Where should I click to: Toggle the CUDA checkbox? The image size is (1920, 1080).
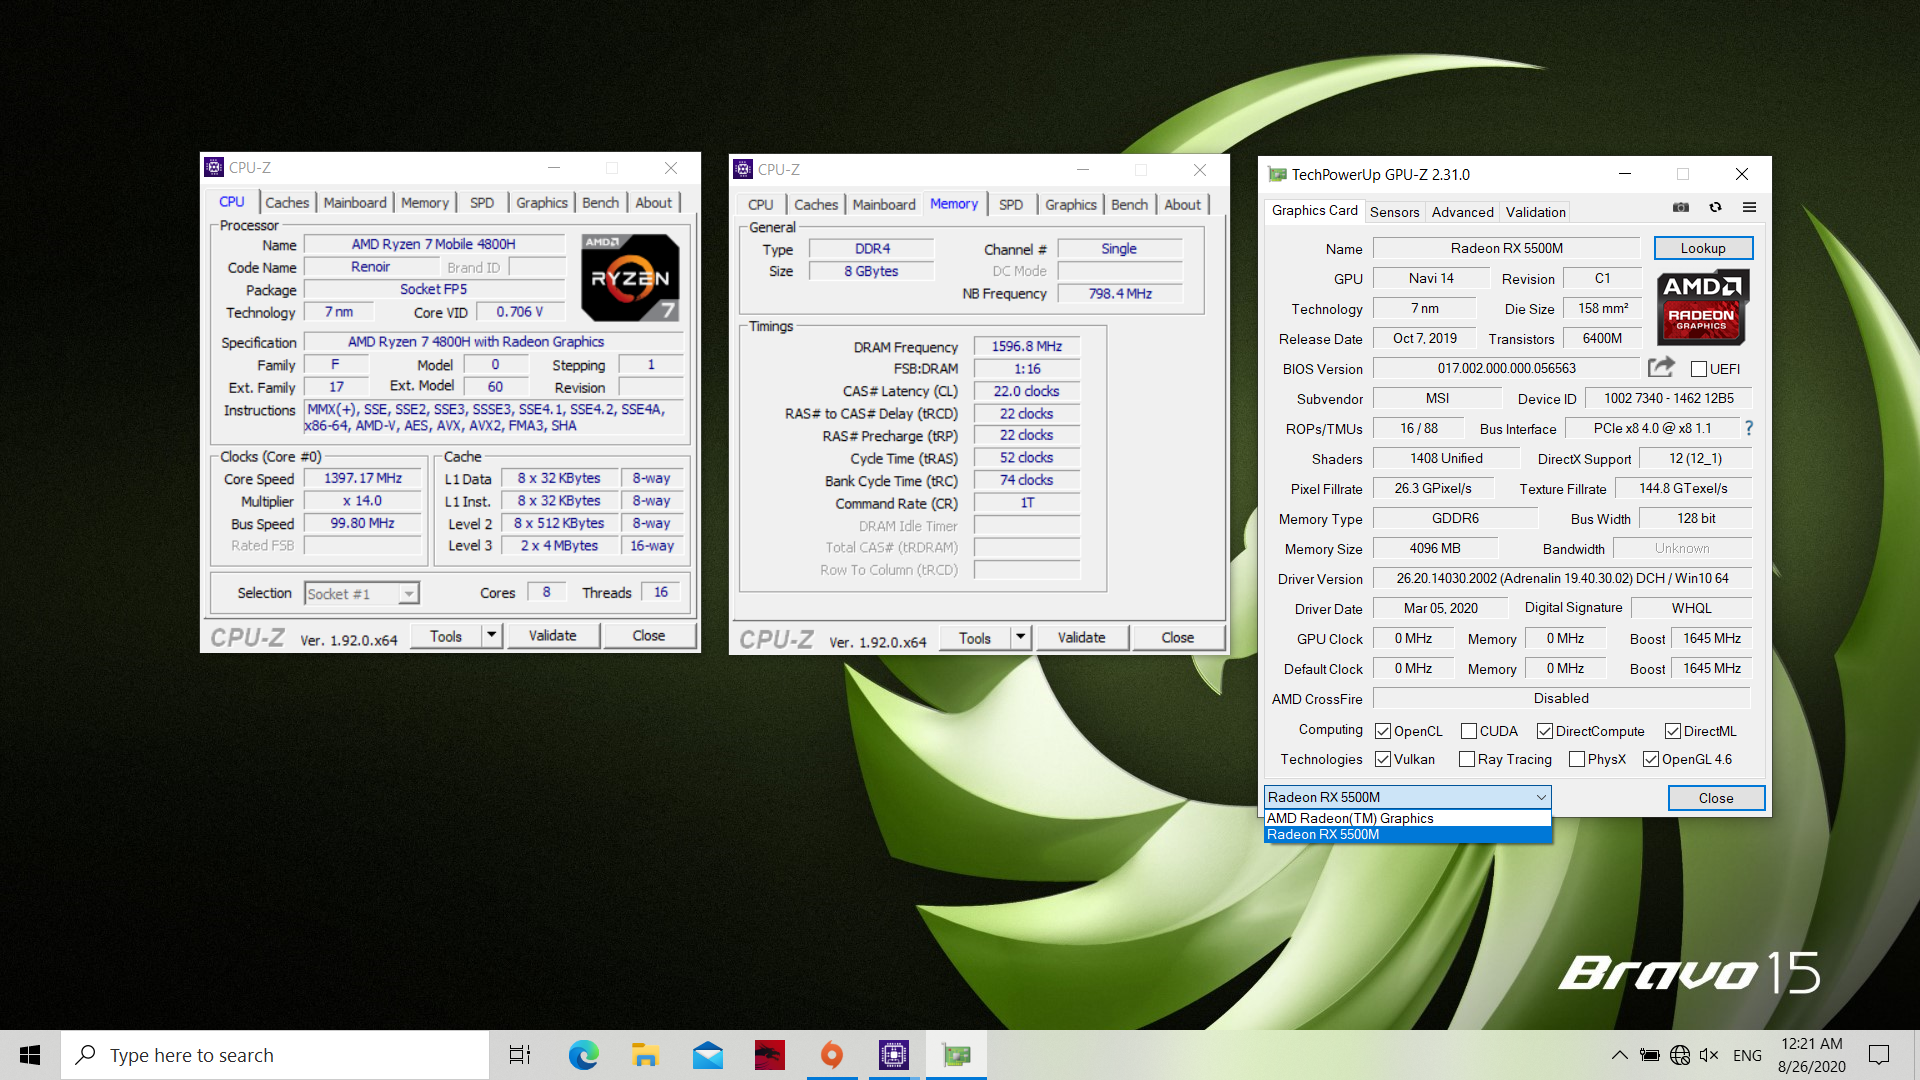coord(1469,731)
